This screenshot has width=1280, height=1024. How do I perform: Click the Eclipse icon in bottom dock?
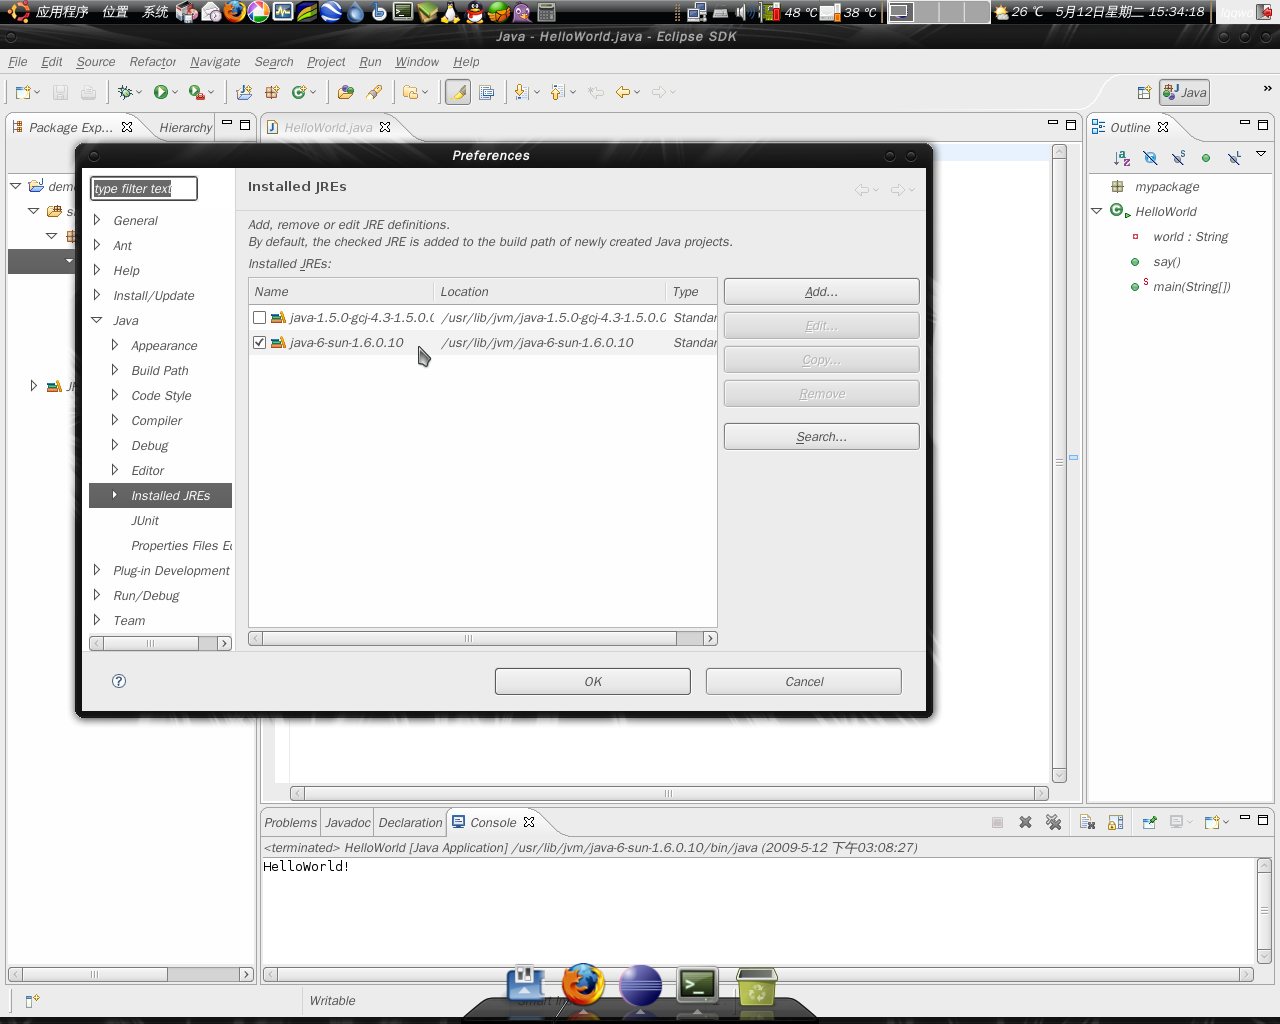click(640, 986)
